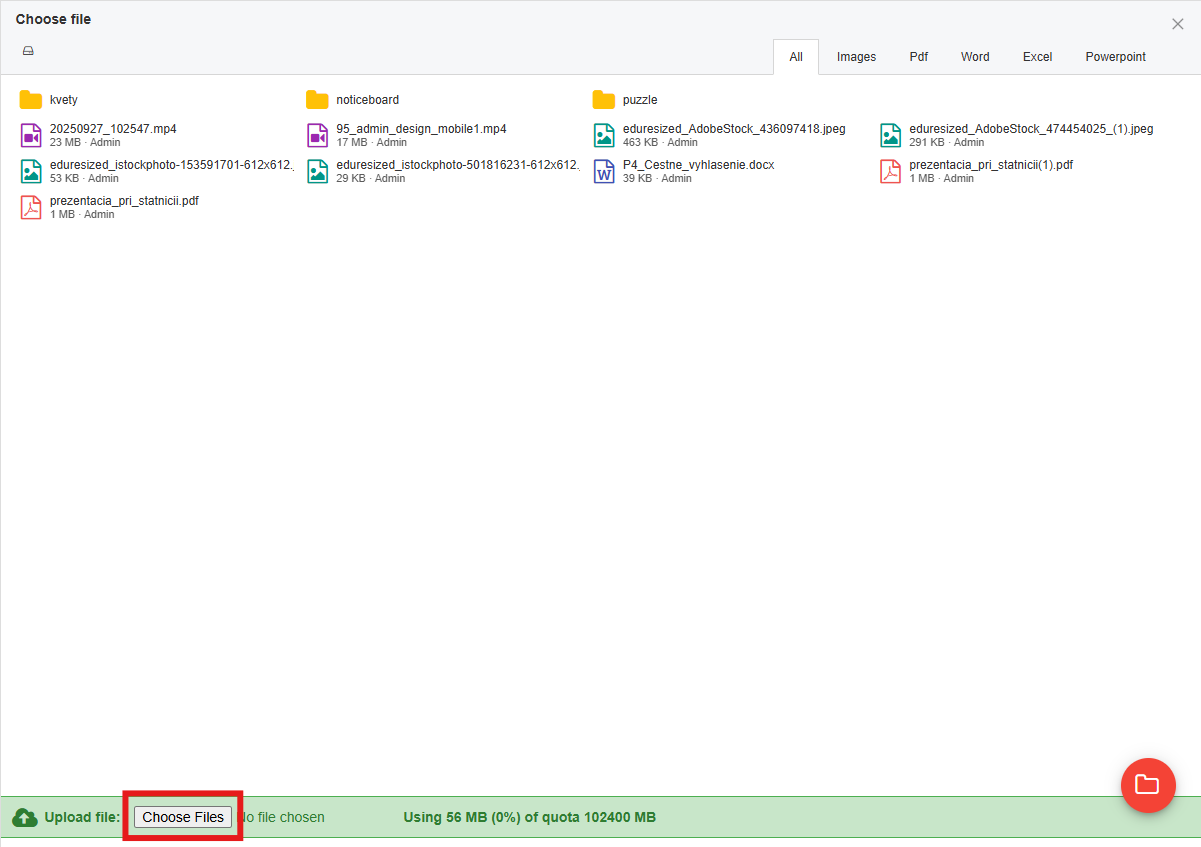Image resolution: width=1201 pixels, height=847 pixels.
Task: Select file 95_admin_design_mobile1.mp4
Action: click(421, 129)
